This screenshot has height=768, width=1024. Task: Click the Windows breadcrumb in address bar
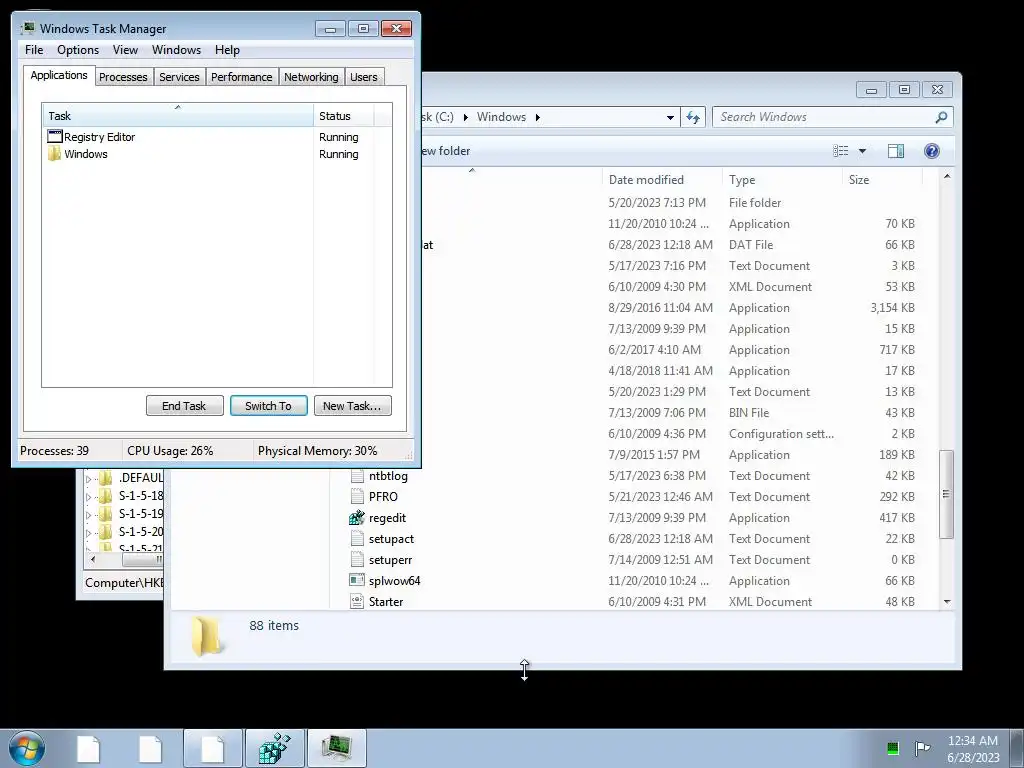[501, 117]
